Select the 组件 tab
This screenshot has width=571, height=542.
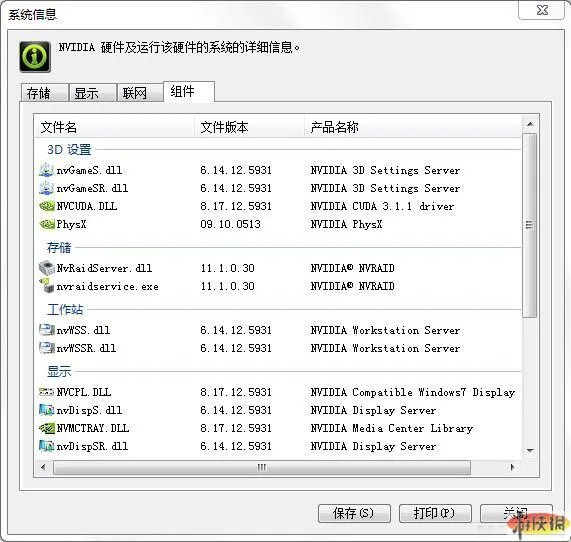pyautogui.click(x=189, y=91)
